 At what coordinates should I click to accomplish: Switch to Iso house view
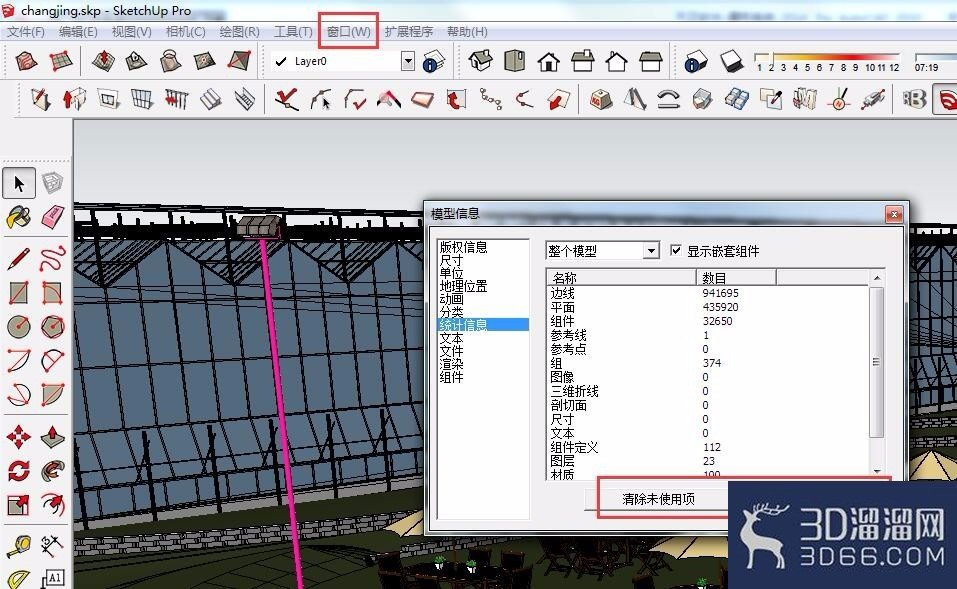tap(481, 61)
